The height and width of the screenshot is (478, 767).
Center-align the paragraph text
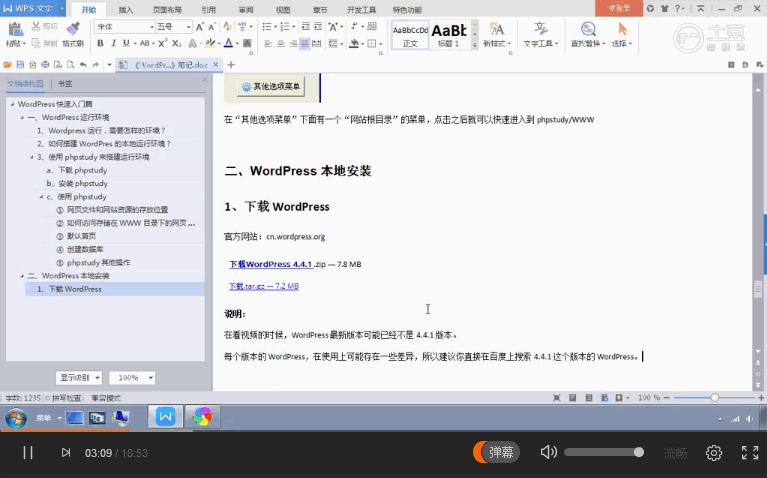281,44
